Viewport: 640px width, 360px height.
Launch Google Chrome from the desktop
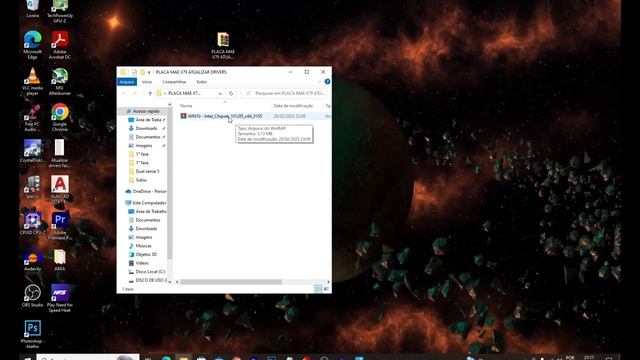[x=60, y=118]
